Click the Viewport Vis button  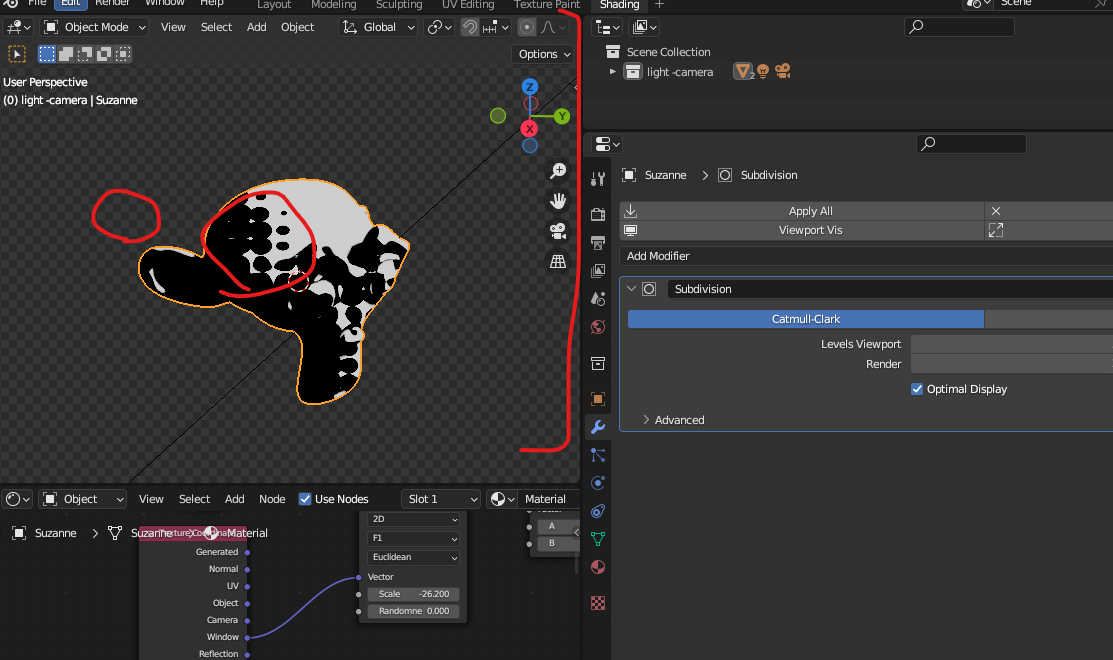click(x=802, y=230)
